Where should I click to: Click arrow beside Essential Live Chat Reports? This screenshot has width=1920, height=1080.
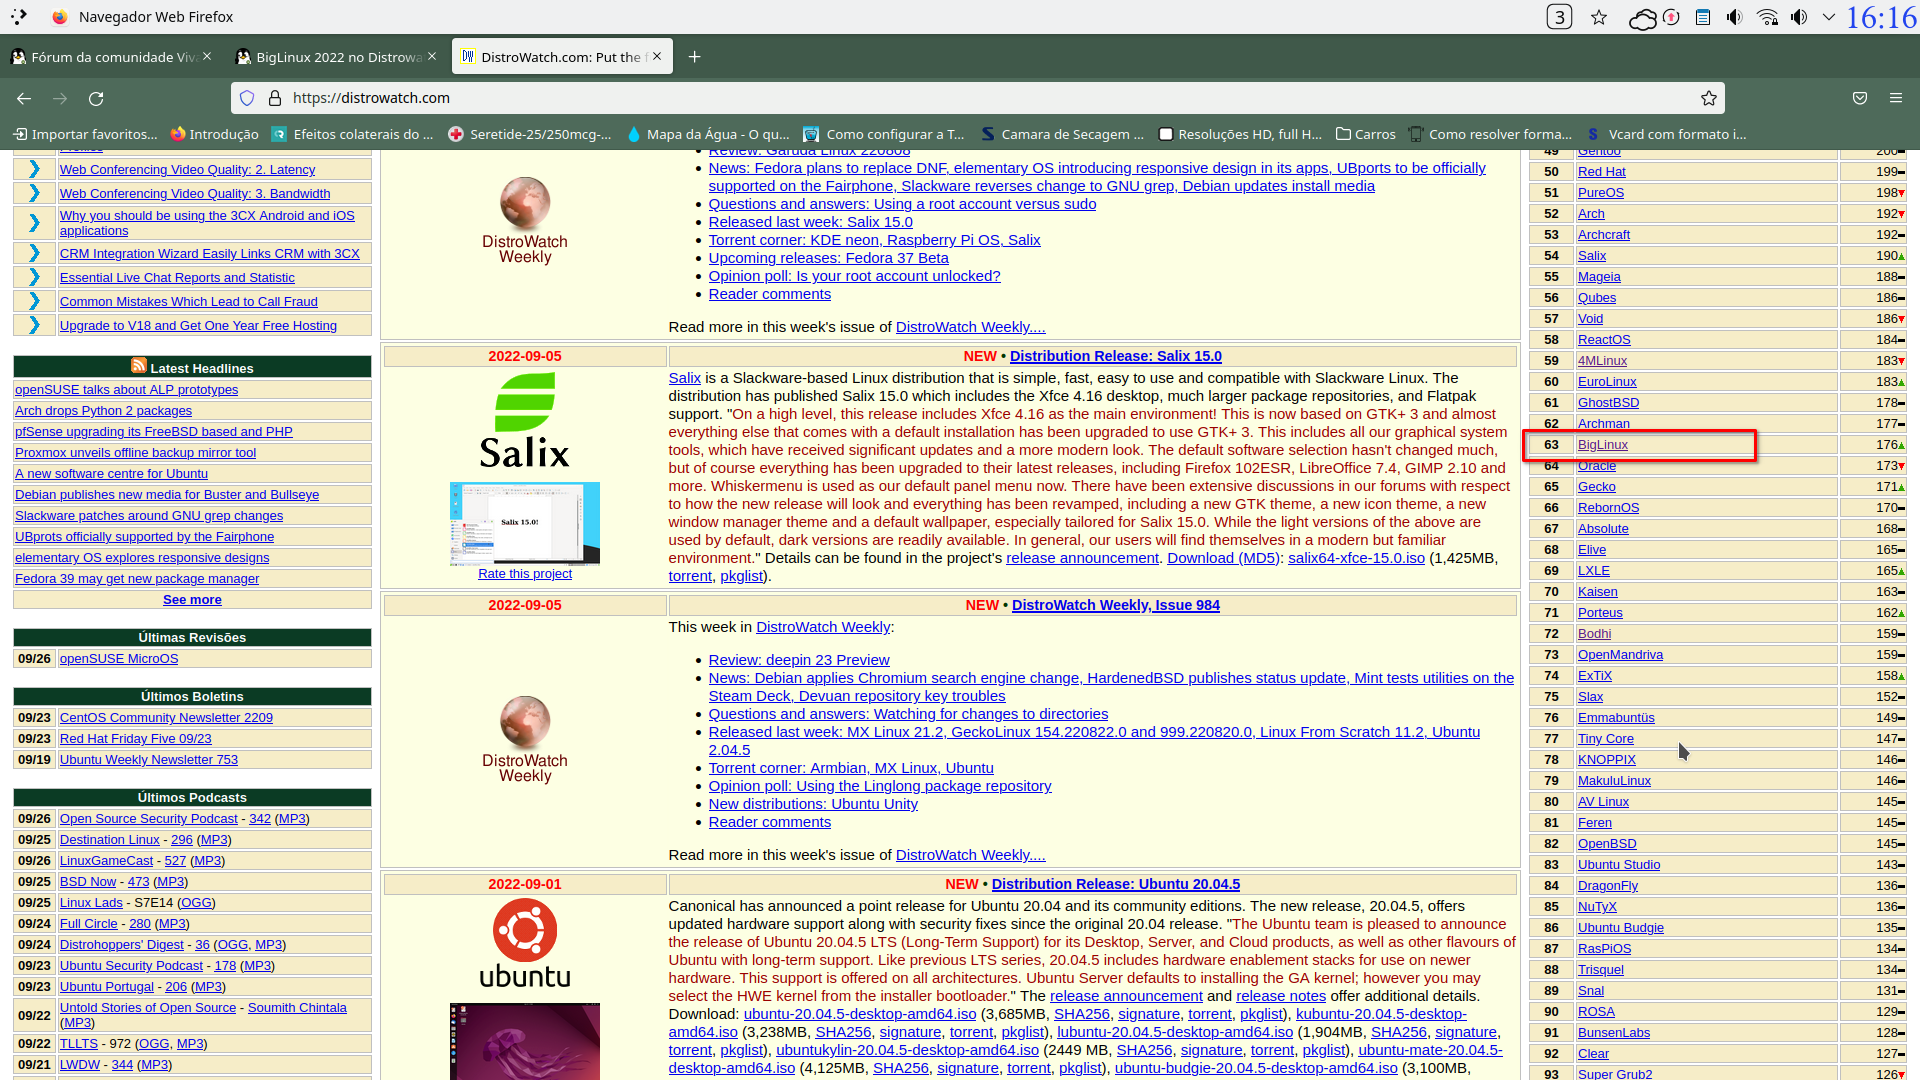34,277
